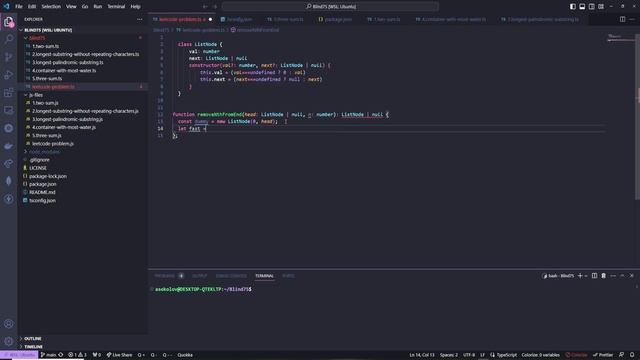
Task: Open the Docker view in activity bar
Action: click(9, 146)
